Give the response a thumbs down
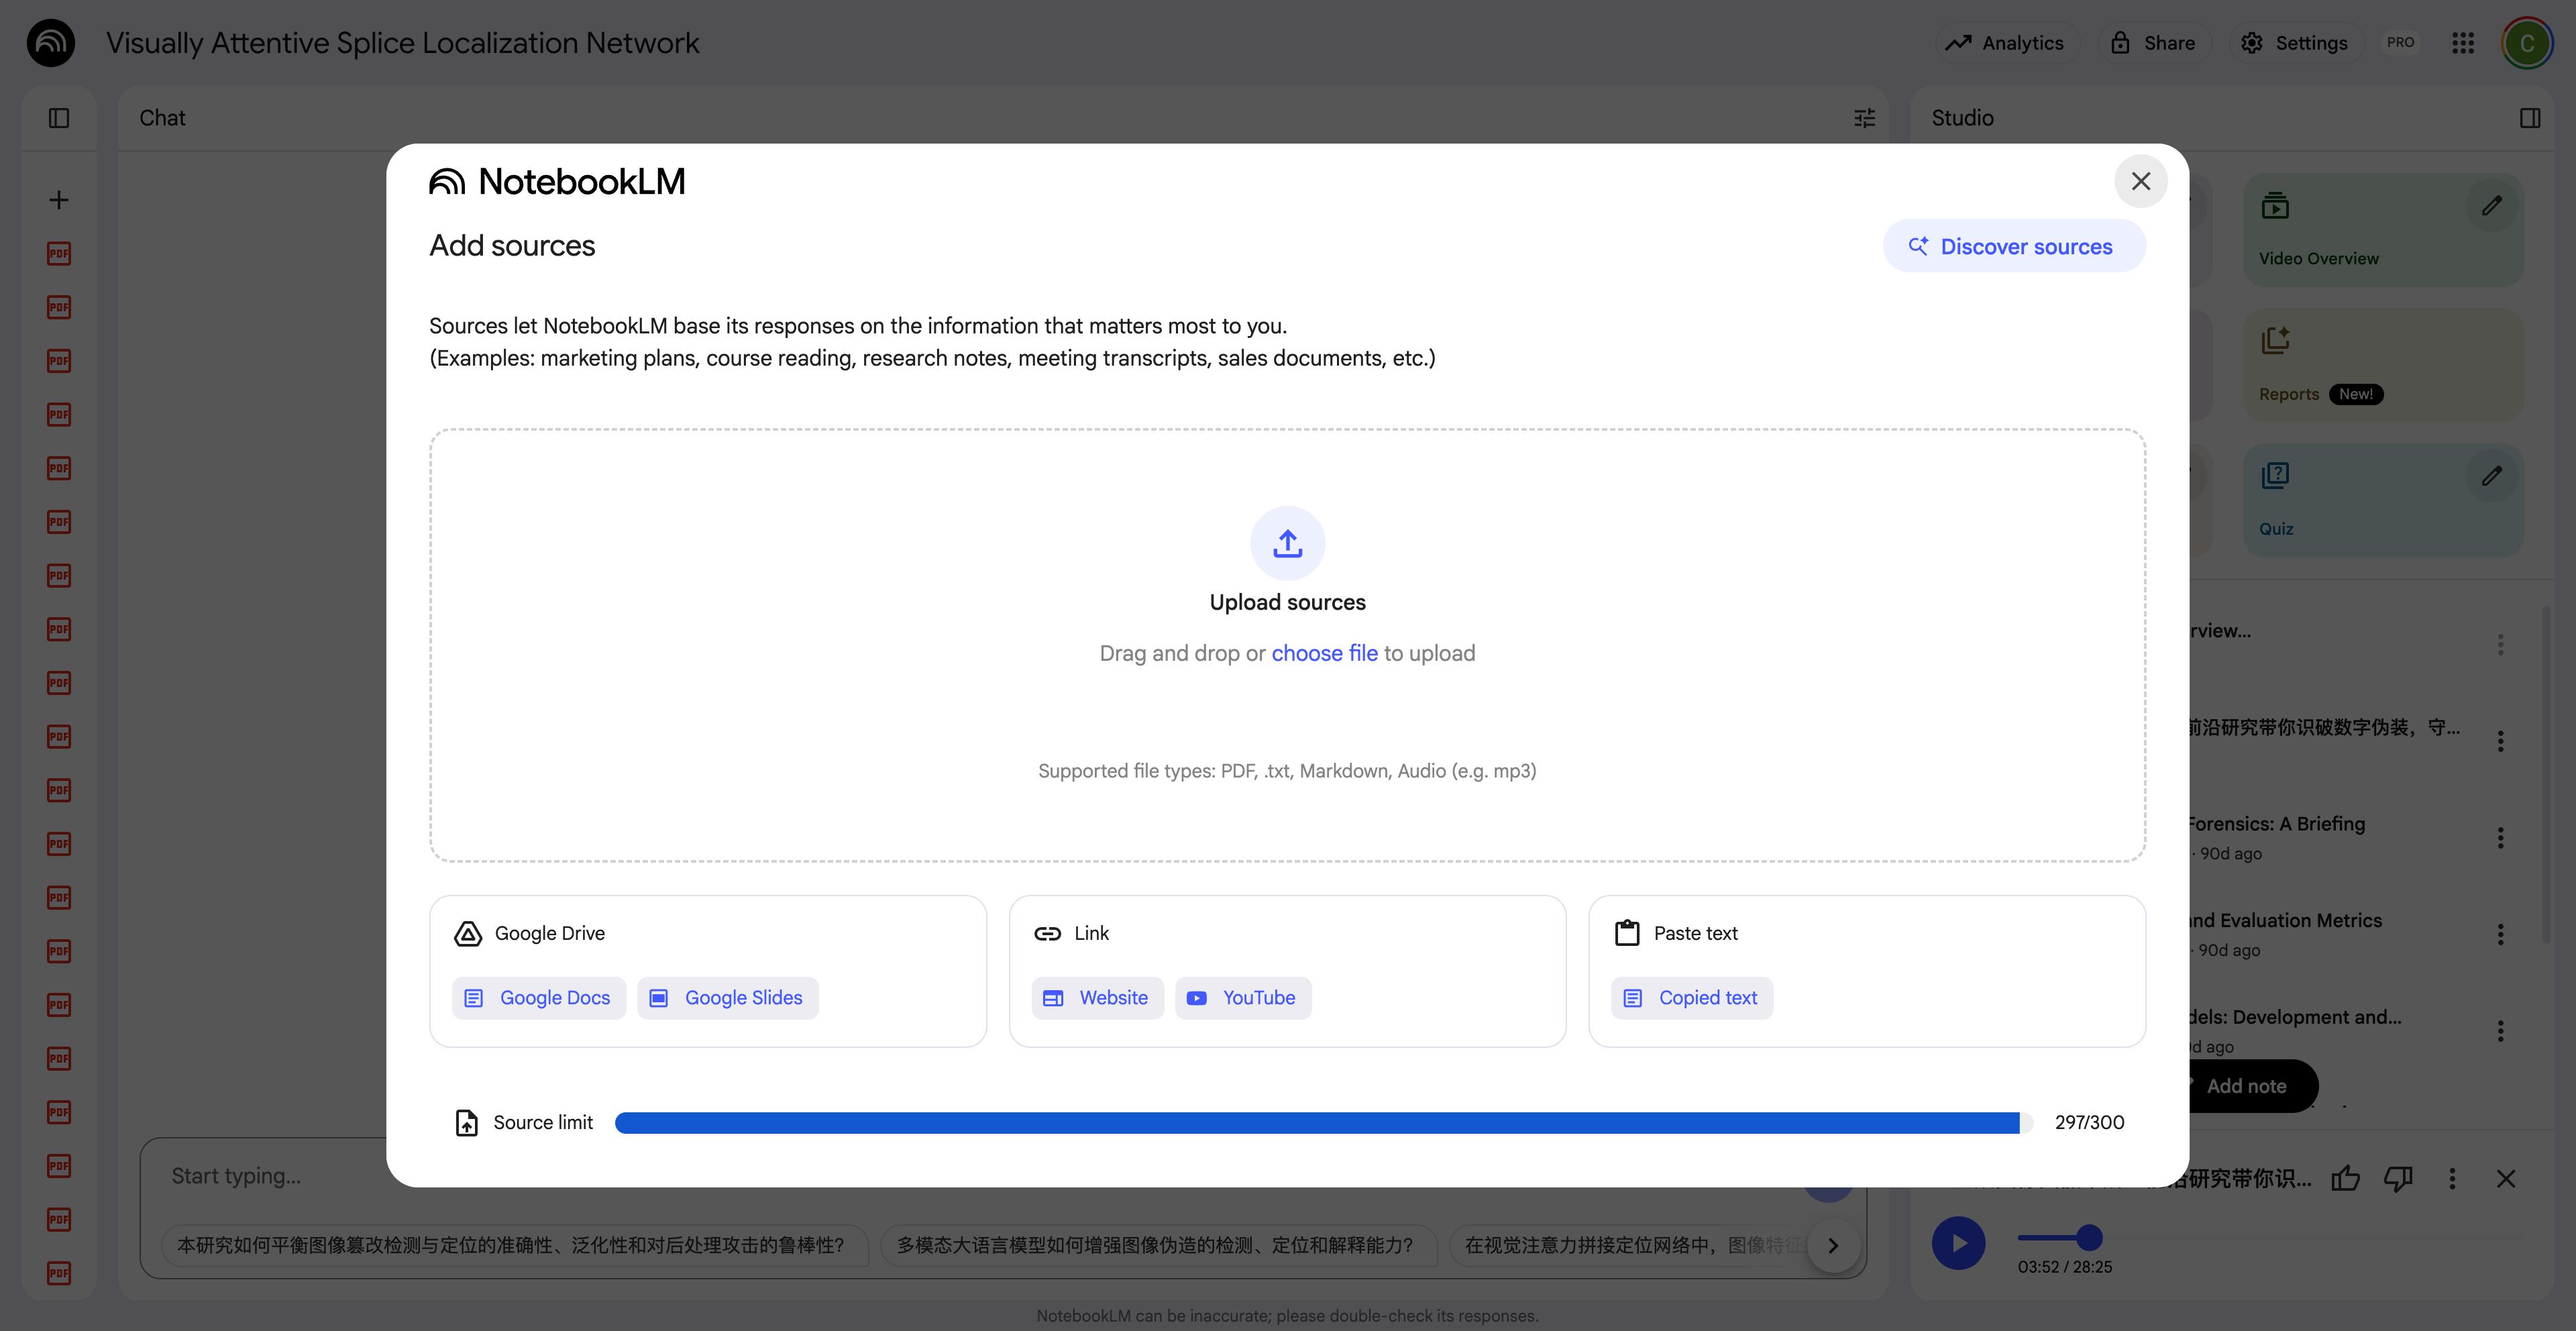 [2399, 1178]
